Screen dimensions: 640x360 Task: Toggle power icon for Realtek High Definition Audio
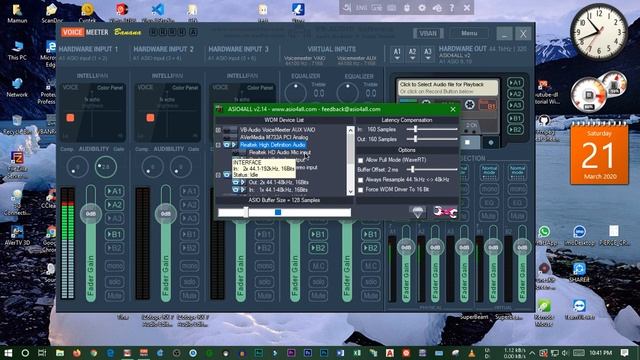pyautogui.click(x=227, y=145)
